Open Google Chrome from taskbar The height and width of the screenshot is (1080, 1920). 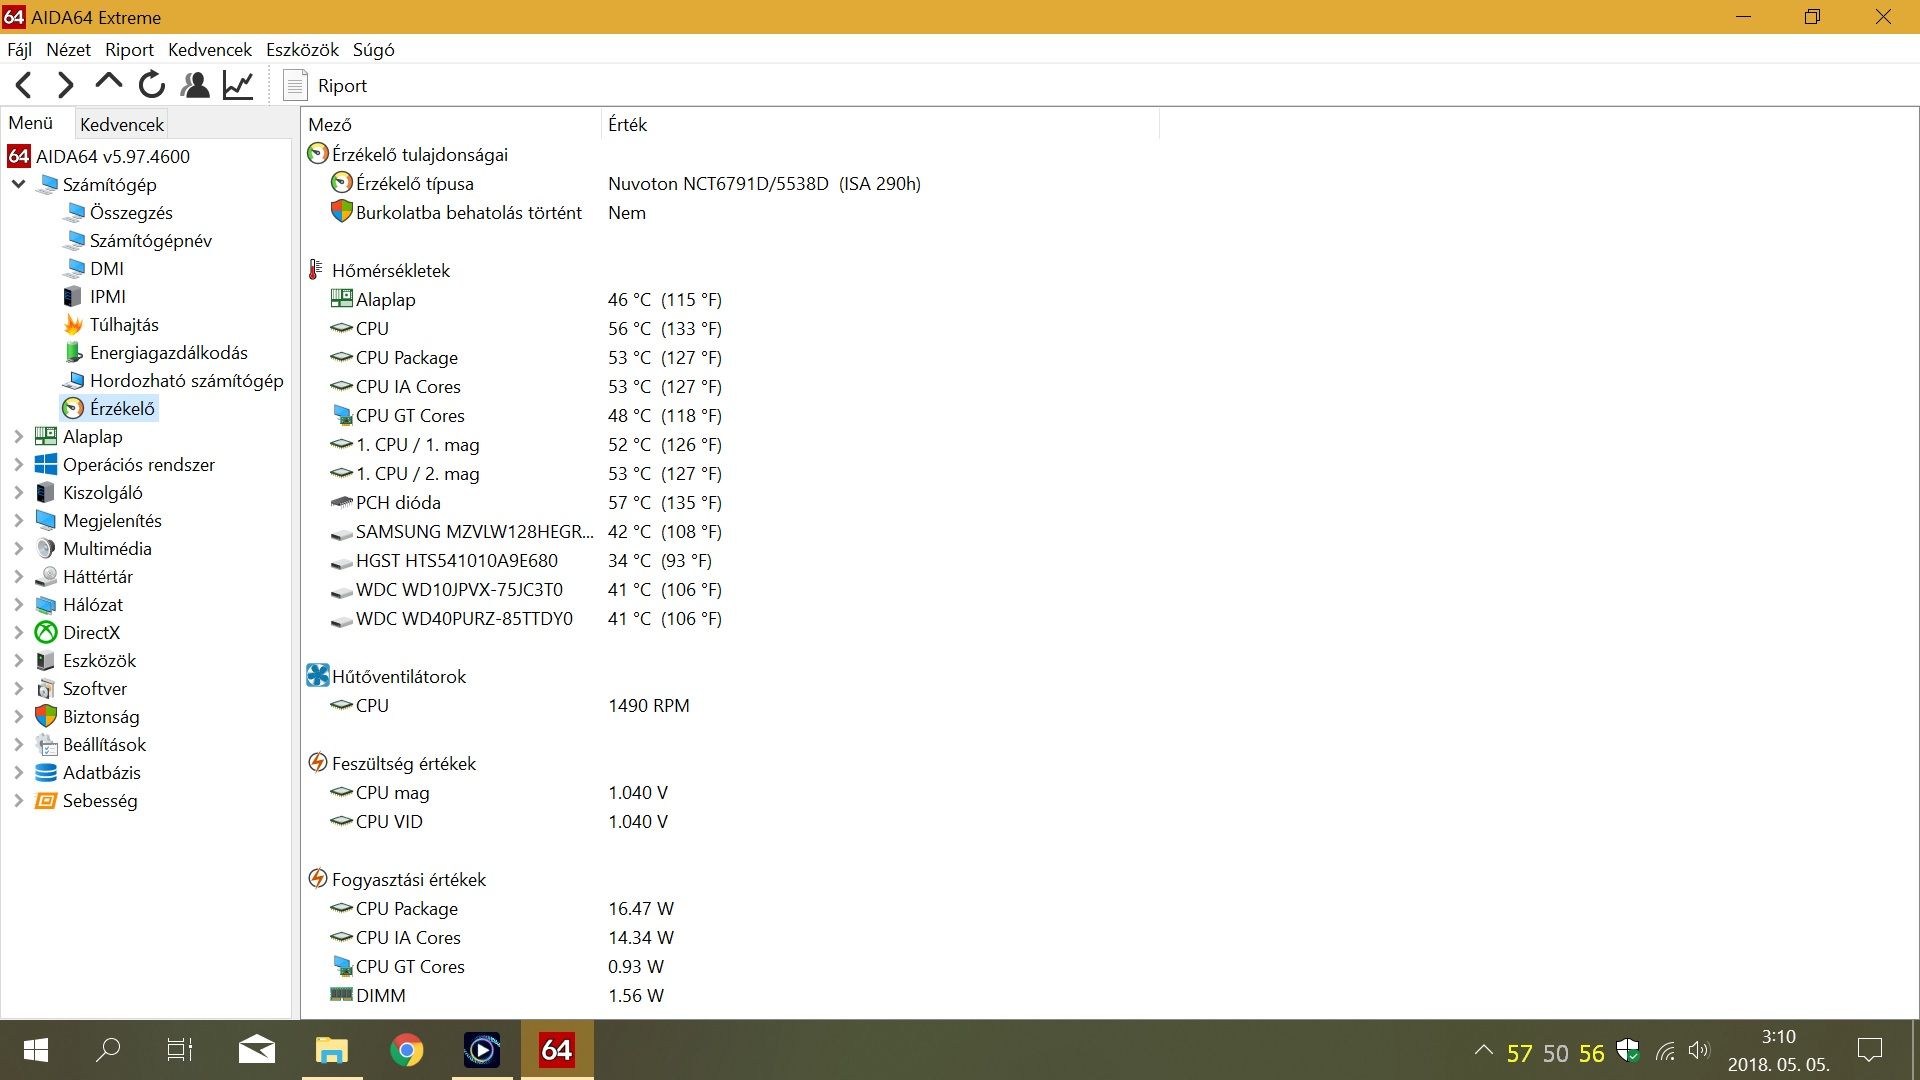(x=406, y=1050)
